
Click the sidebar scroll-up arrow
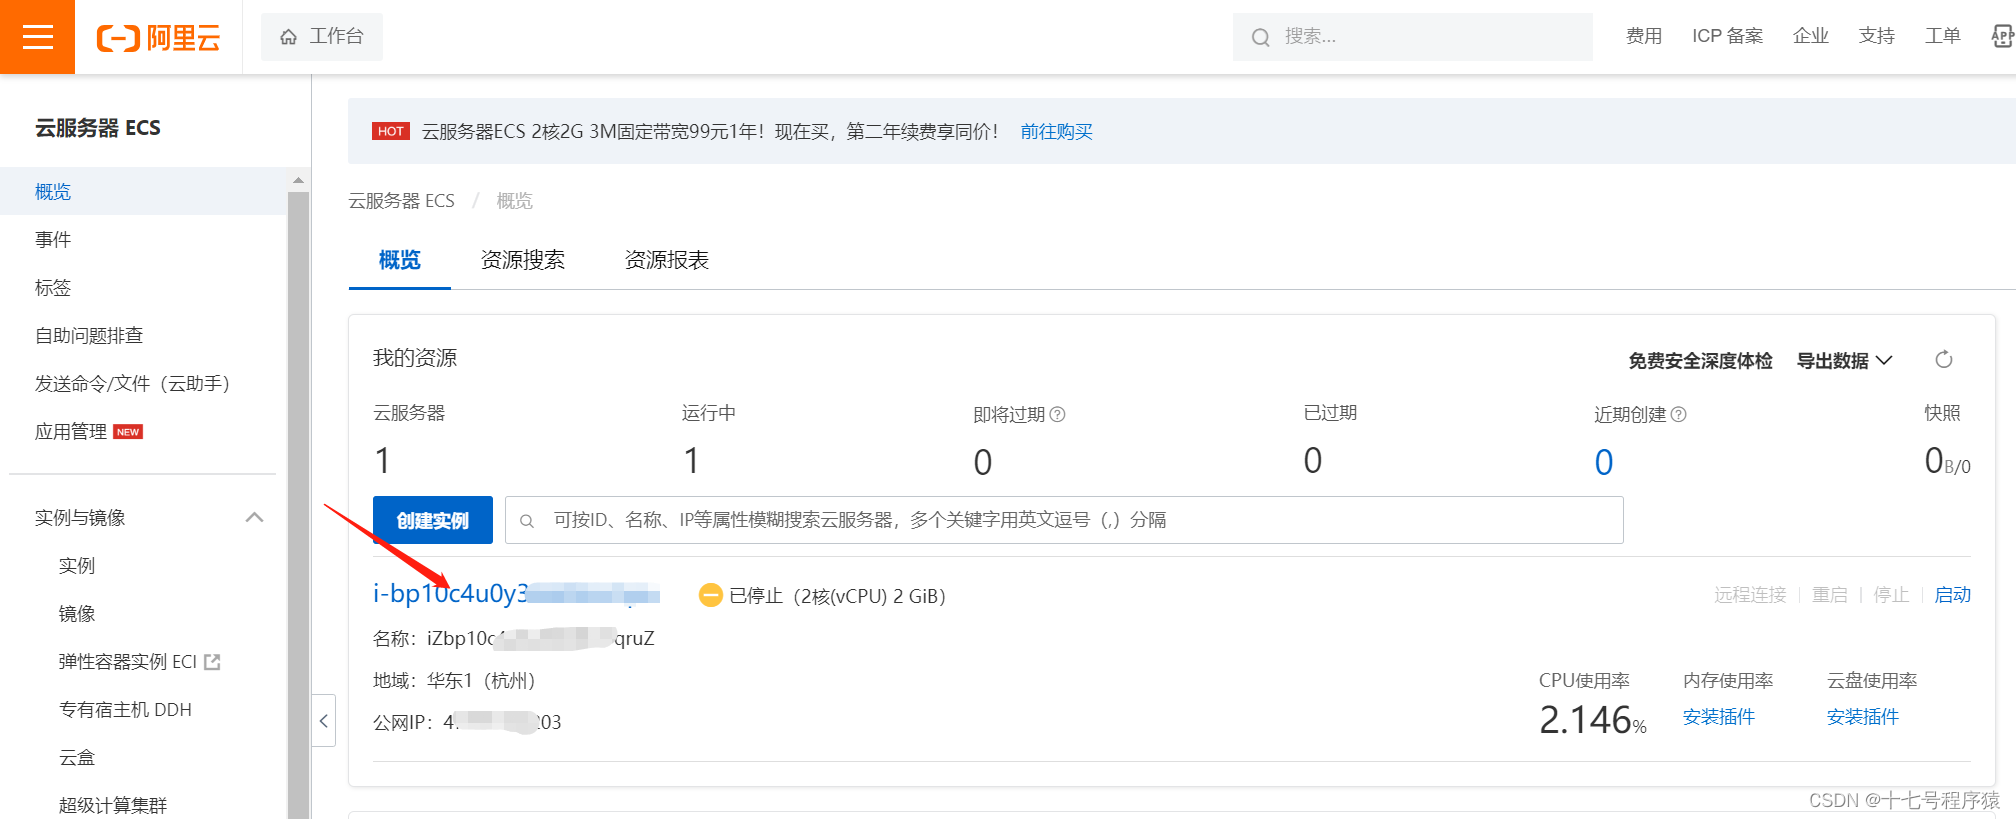[298, 180]
